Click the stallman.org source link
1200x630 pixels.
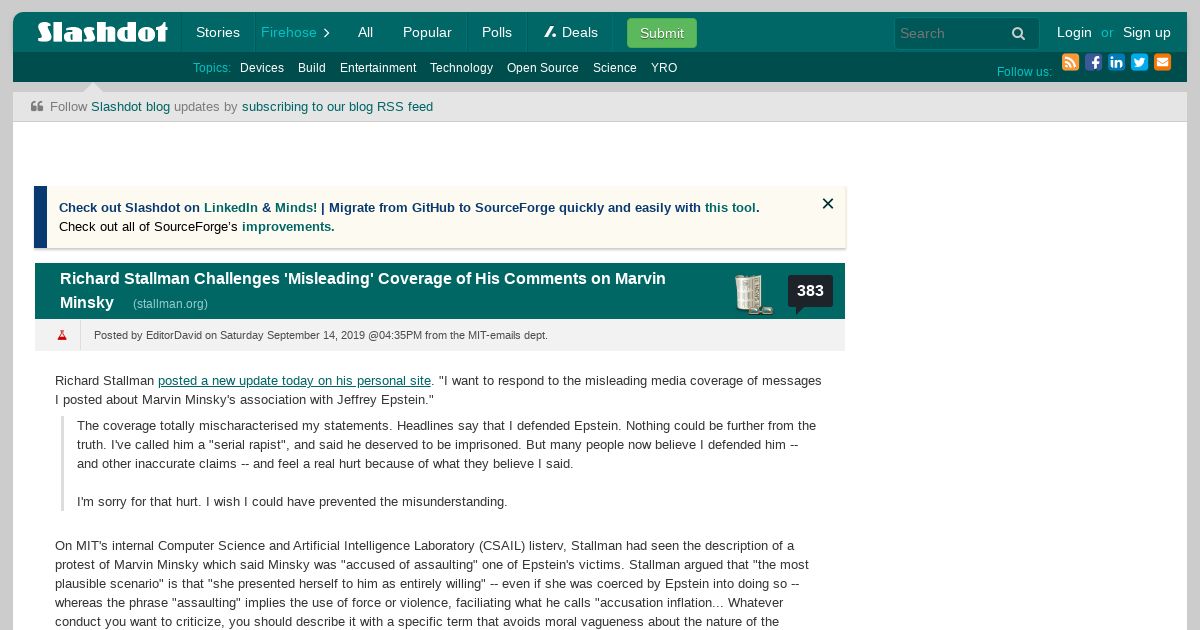click(x=170, y=304)
